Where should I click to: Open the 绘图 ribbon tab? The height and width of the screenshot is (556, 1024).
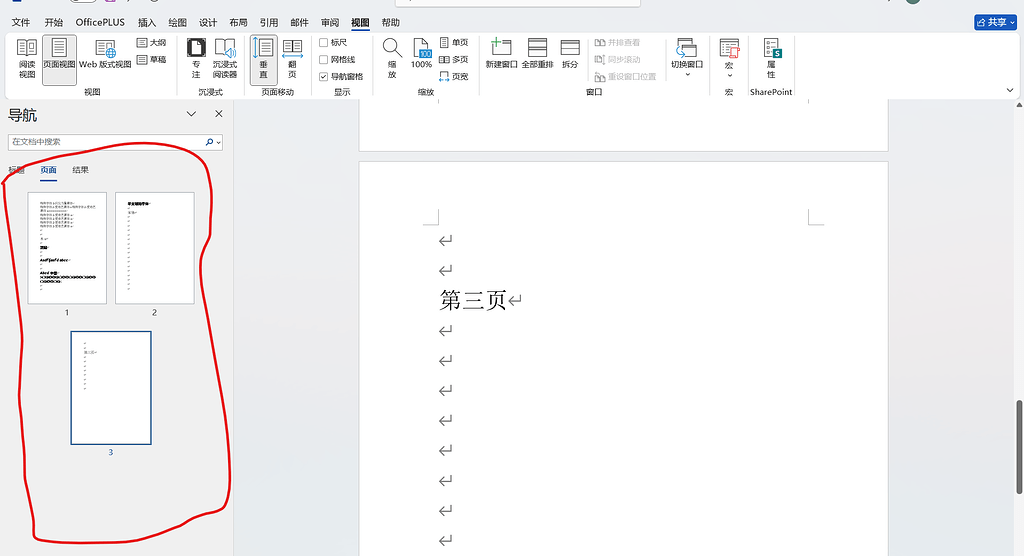178,22
